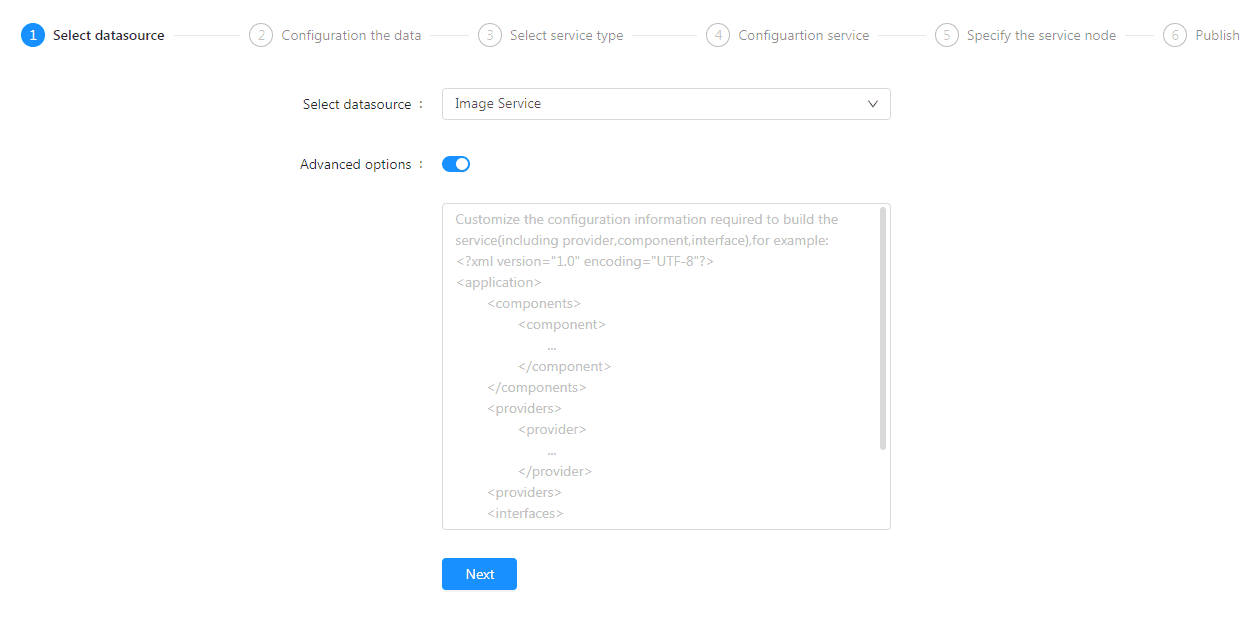Viewport: 1259px width, 638px height.
Task: Jump to the Publish step label
Action: click(1217, 35)
